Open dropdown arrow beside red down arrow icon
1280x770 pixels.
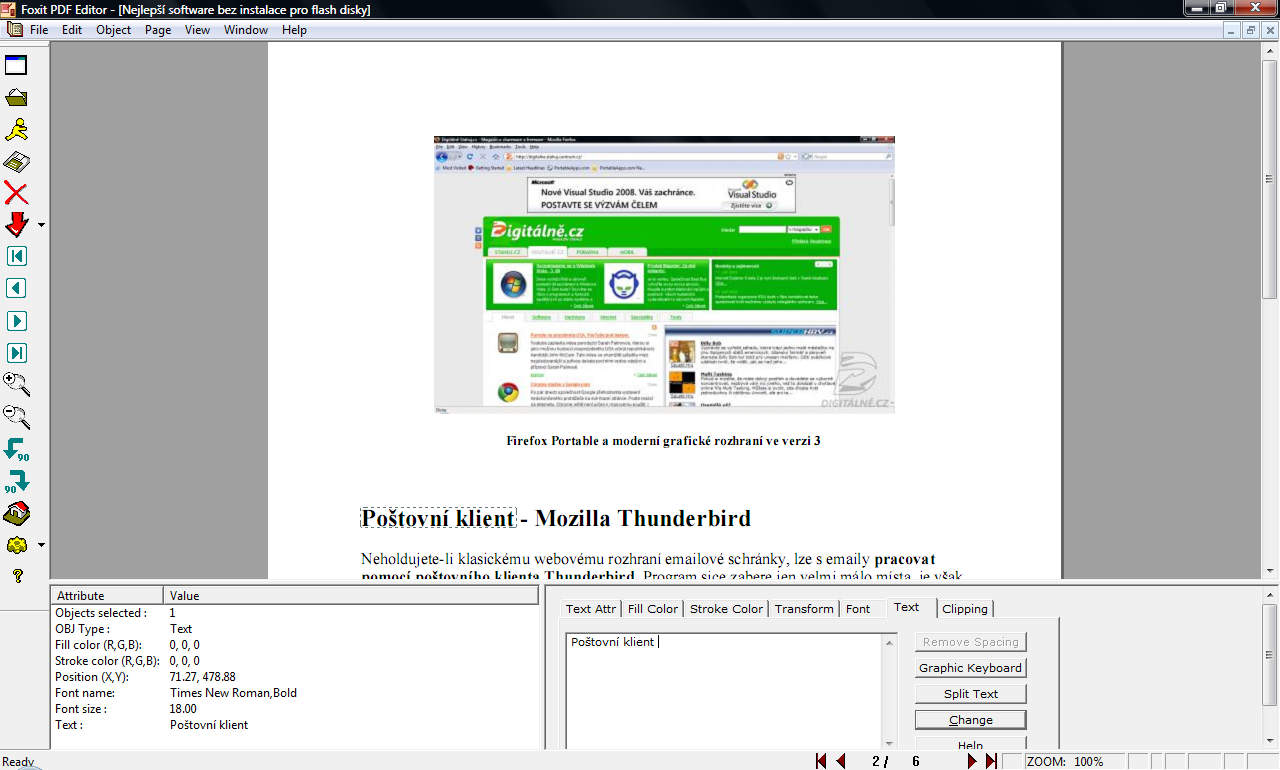[41, 225]
